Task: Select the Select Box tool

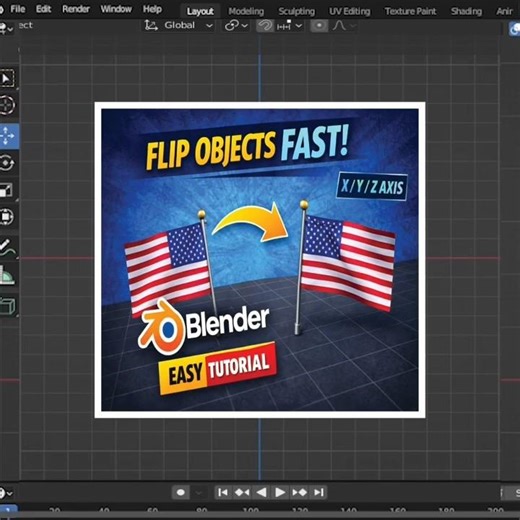Action: click(7, 79)
